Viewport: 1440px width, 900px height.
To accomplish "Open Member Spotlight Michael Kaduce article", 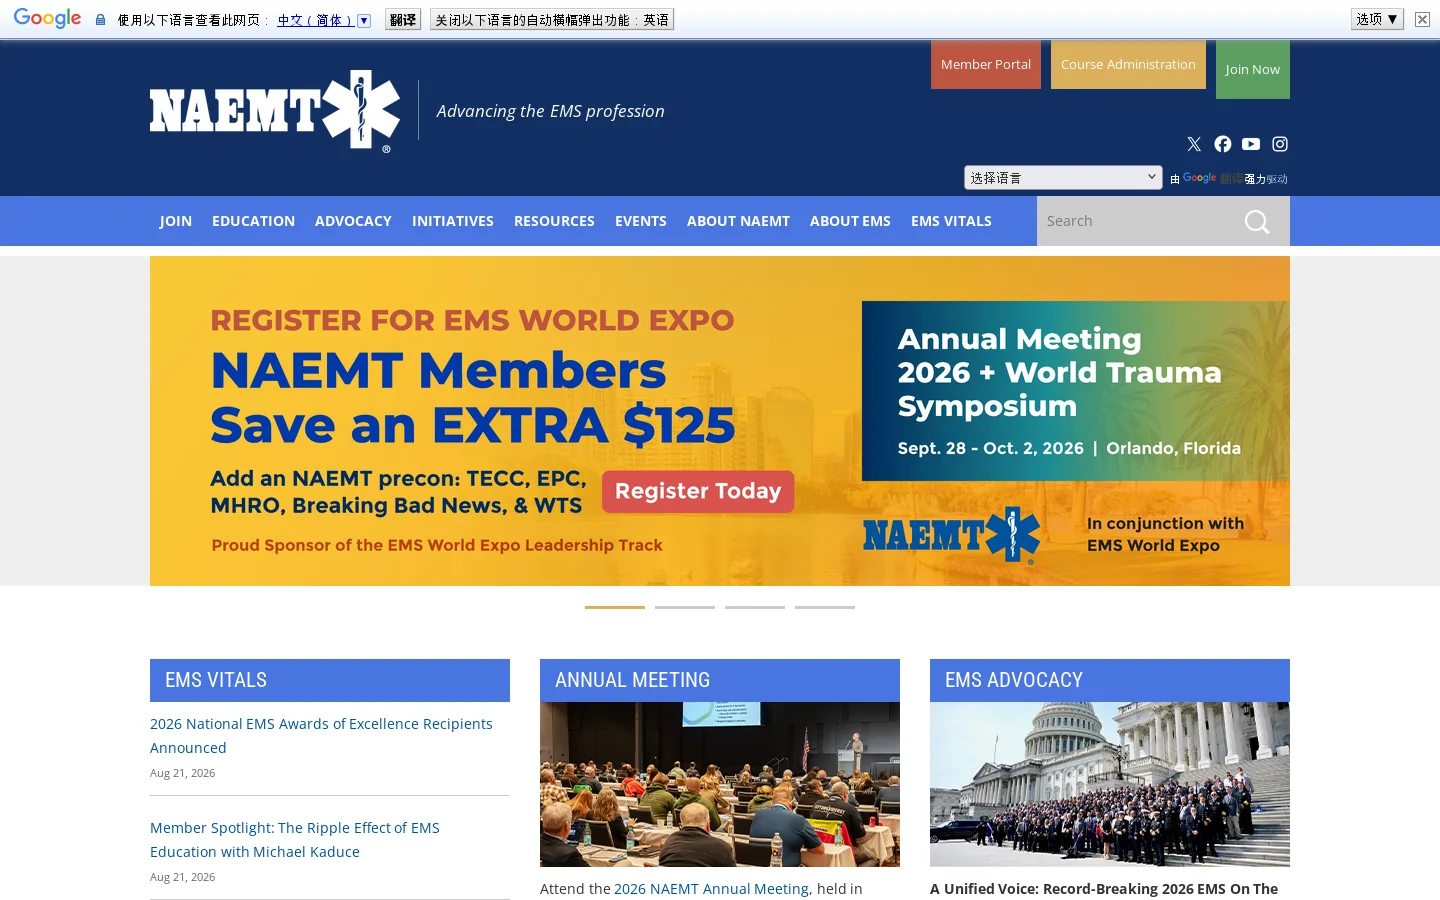I will [295, 840].
